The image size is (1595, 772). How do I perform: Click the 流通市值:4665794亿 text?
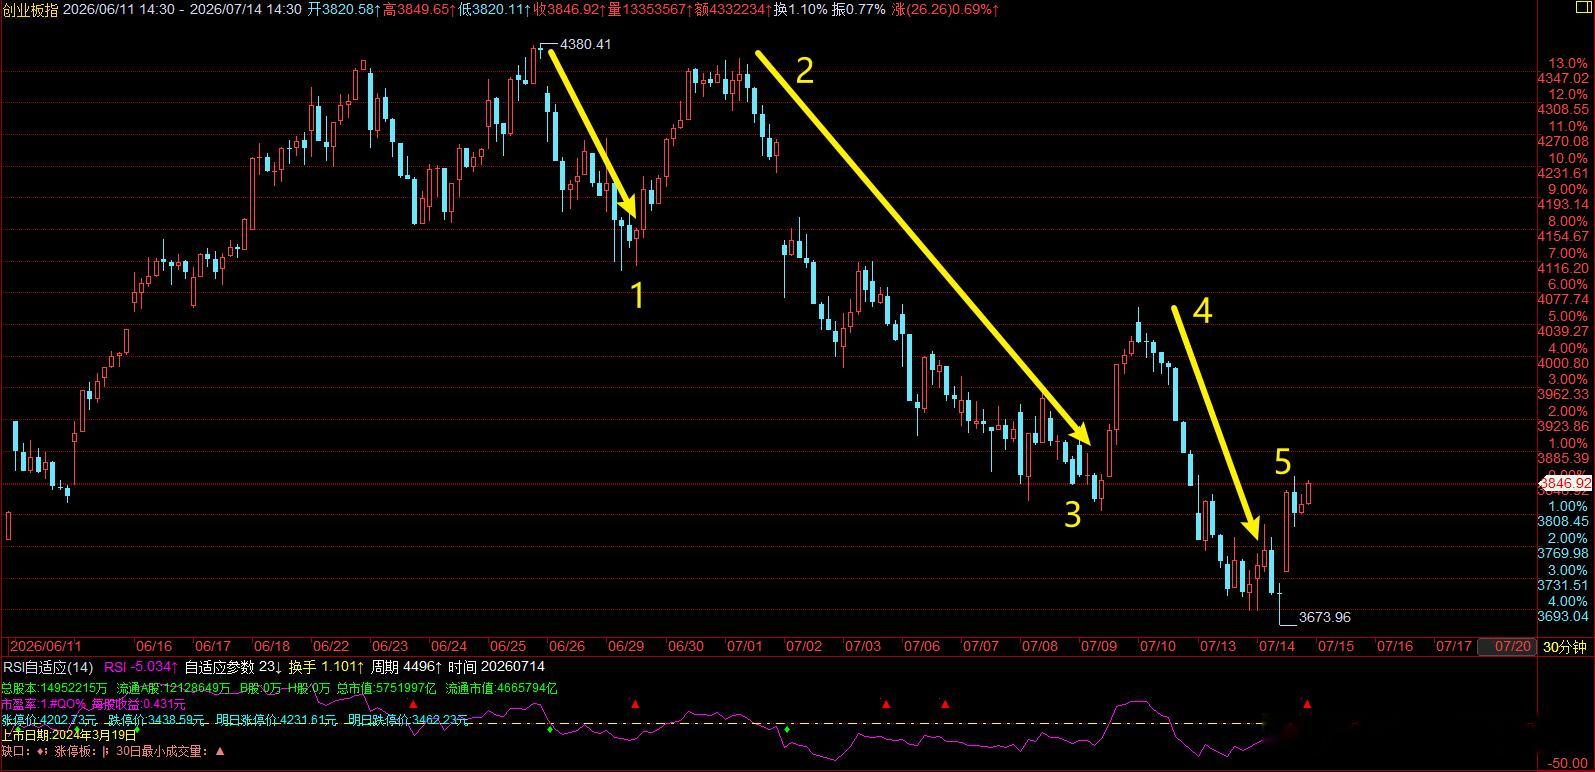pos(501,688)
